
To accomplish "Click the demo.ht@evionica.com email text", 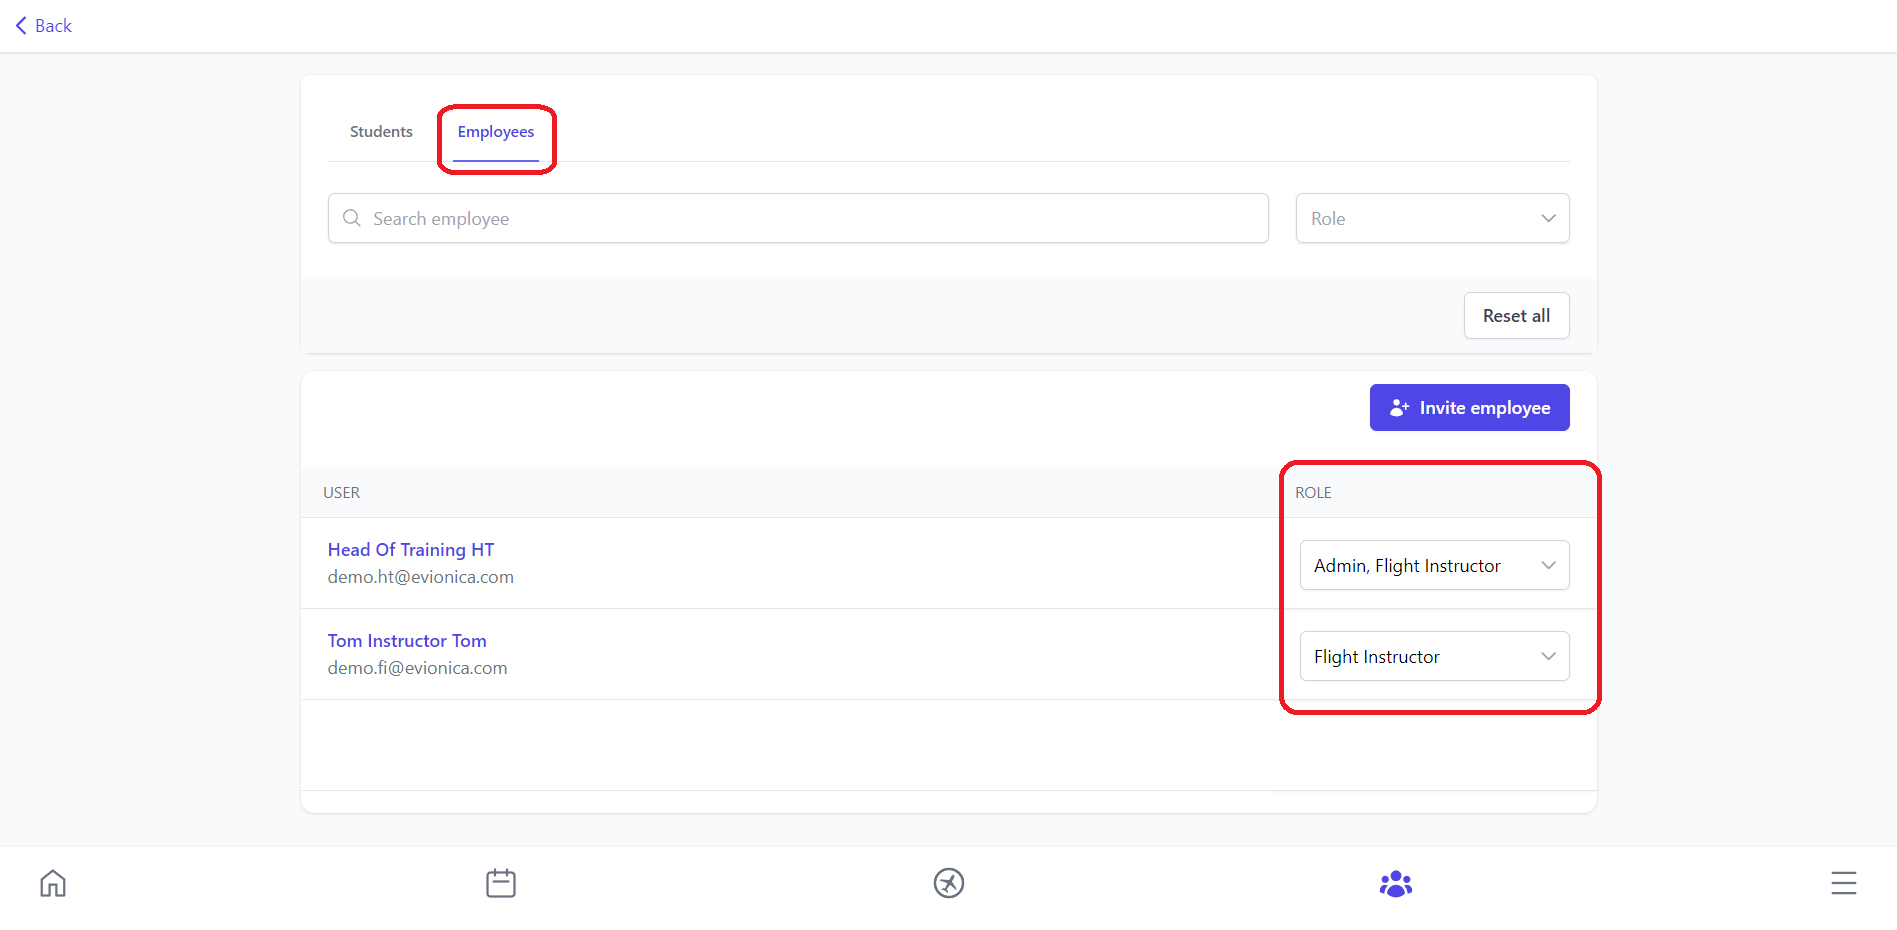I will pyautogui.click(x=421, y=577).
